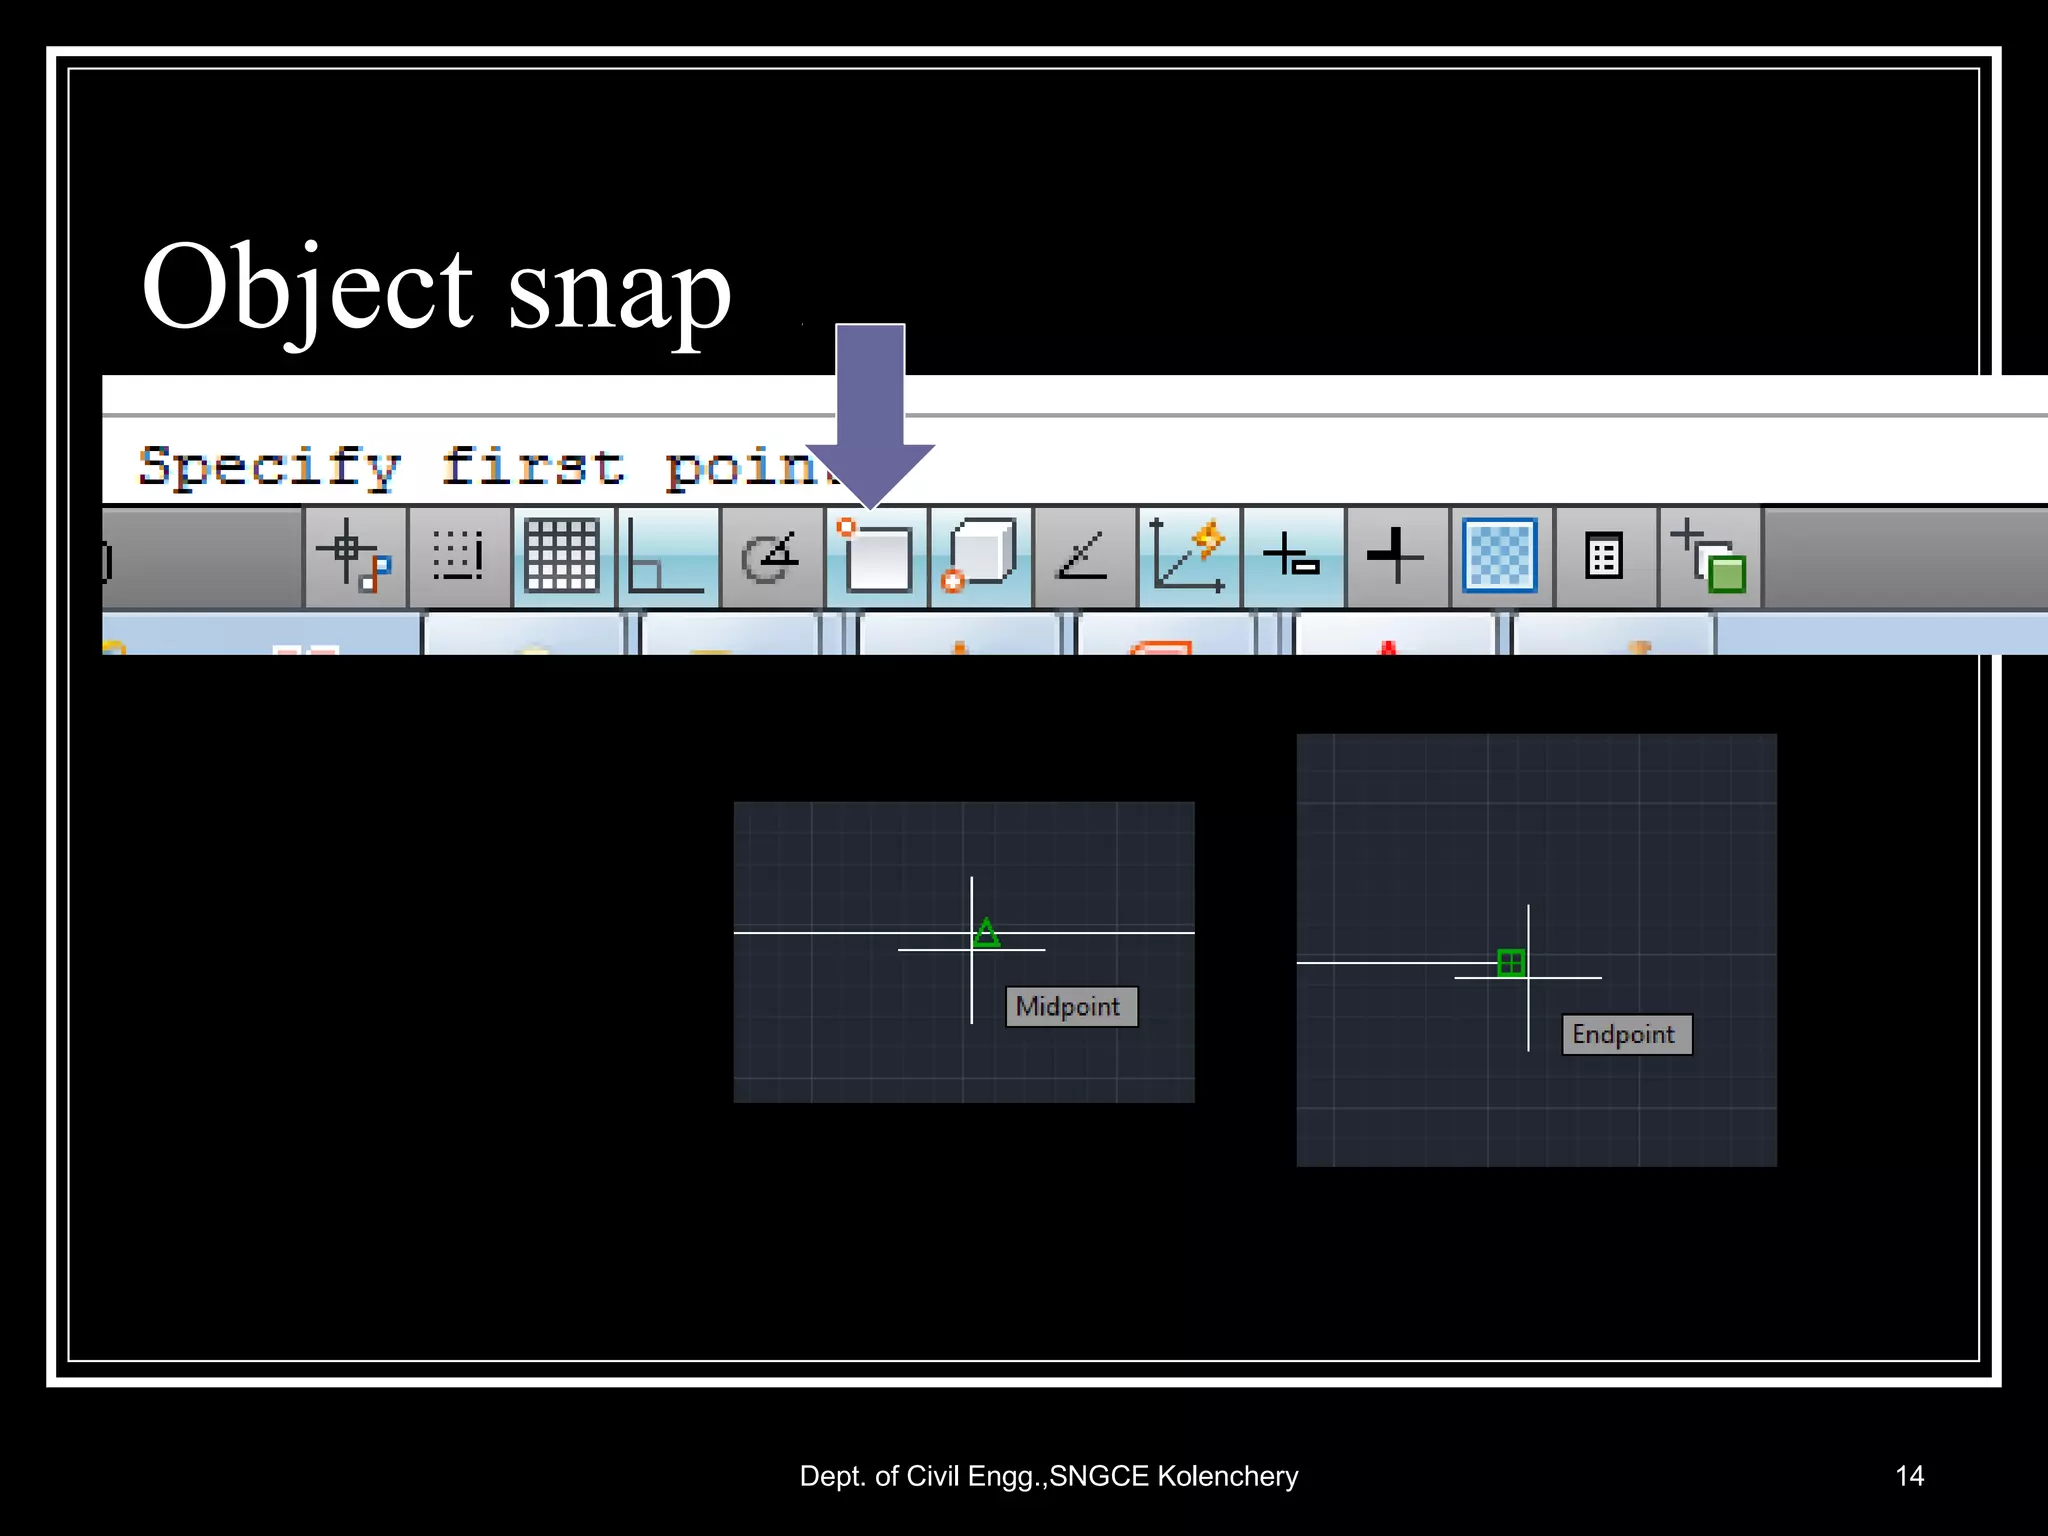This screenshot has width=2048, height=1536.
Task: Click the green endpoint square marker
Action: 1511,963
